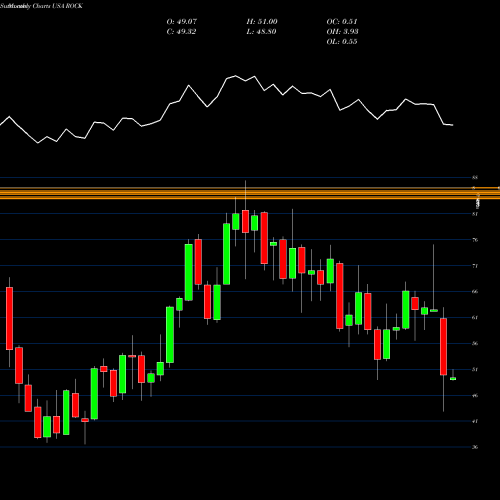Click the high value 'H: 51.00'
This screenshot has height=500, width=500.
coord(262,22)
